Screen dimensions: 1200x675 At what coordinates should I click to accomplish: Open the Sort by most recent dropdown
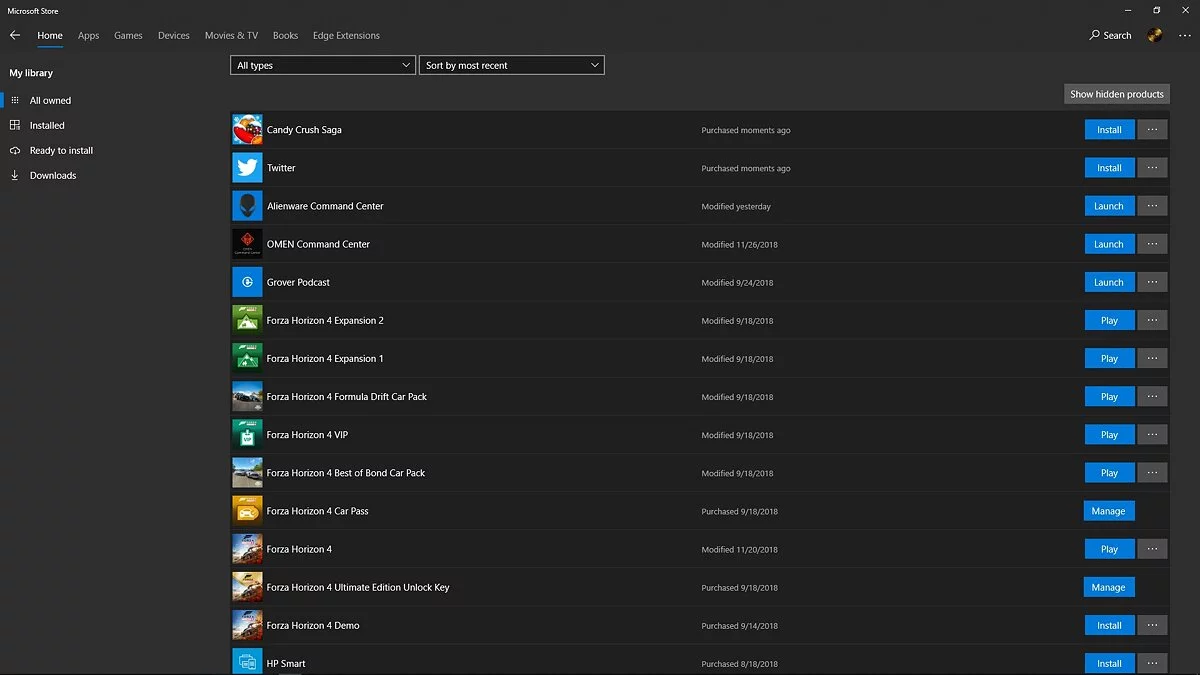coord(512,65)
